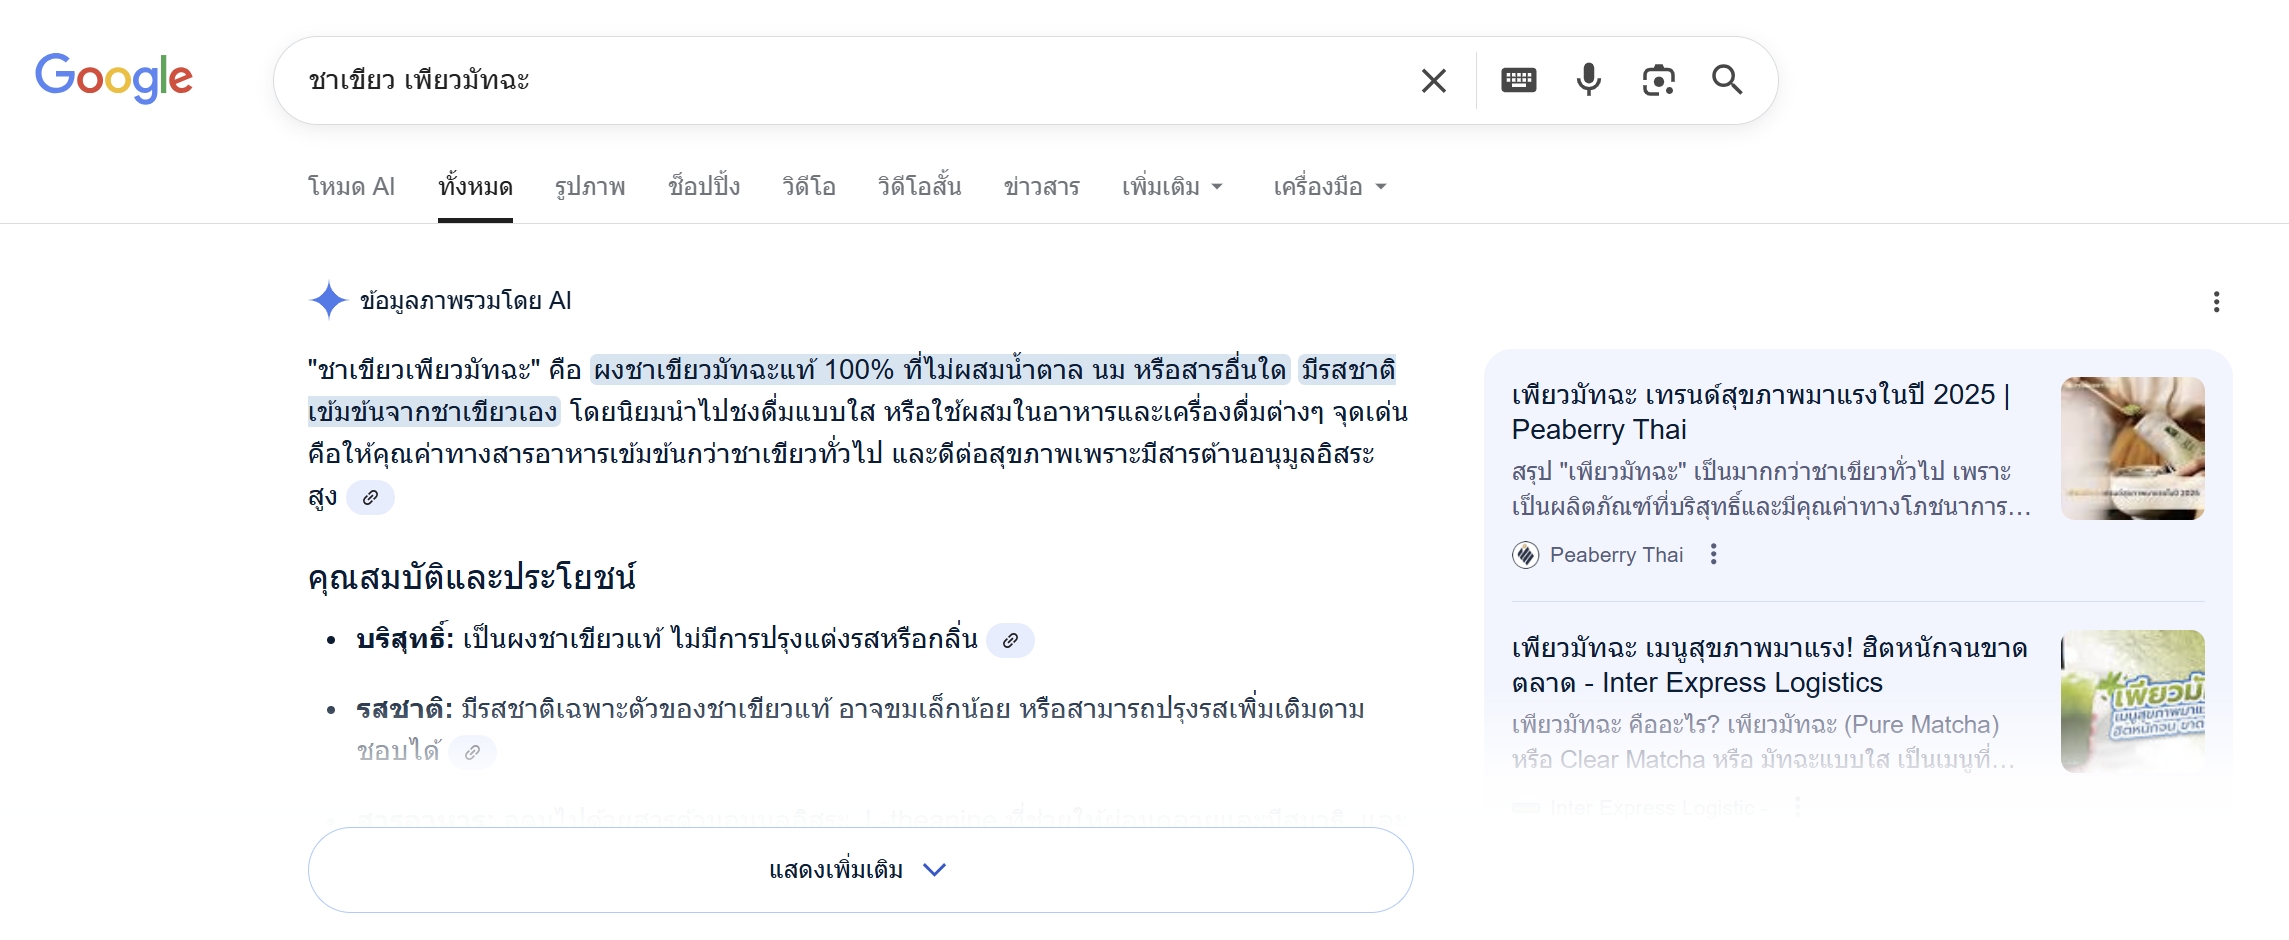Expand AI overview with แสดงเพิ่มเติม
The width and height of the screenshot is (2289, 940).
tap(860, 869)
